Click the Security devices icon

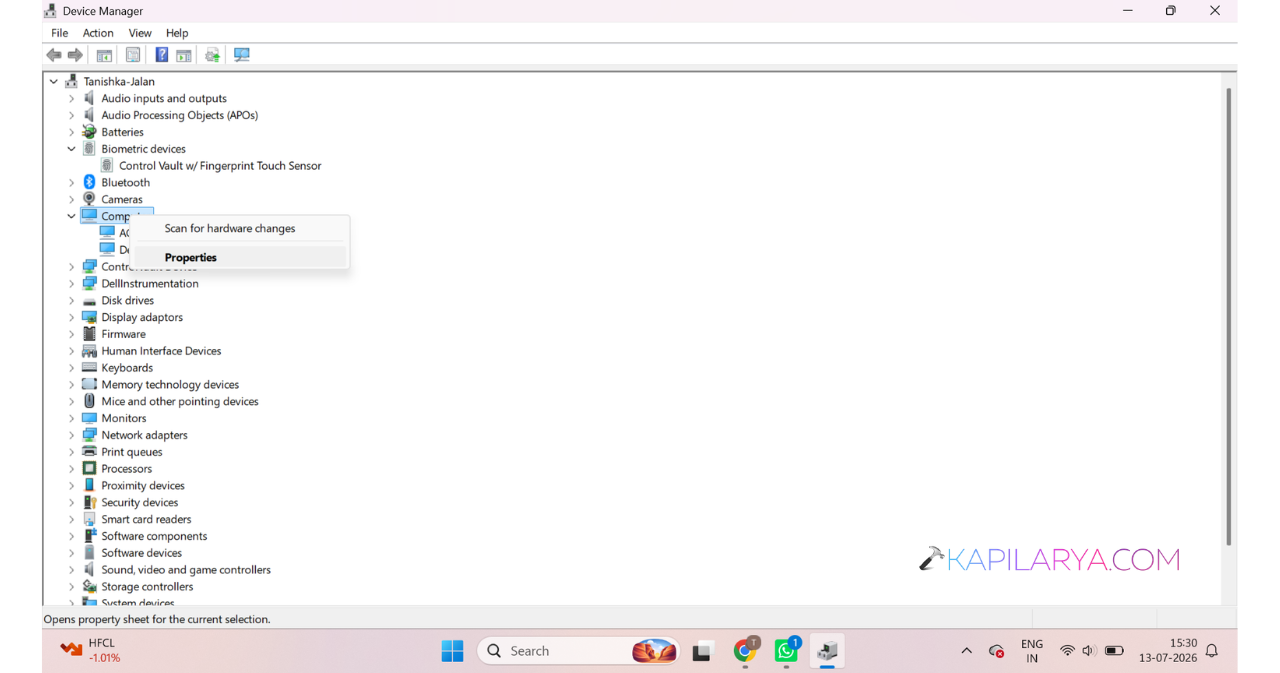click(x=89, y=502)
